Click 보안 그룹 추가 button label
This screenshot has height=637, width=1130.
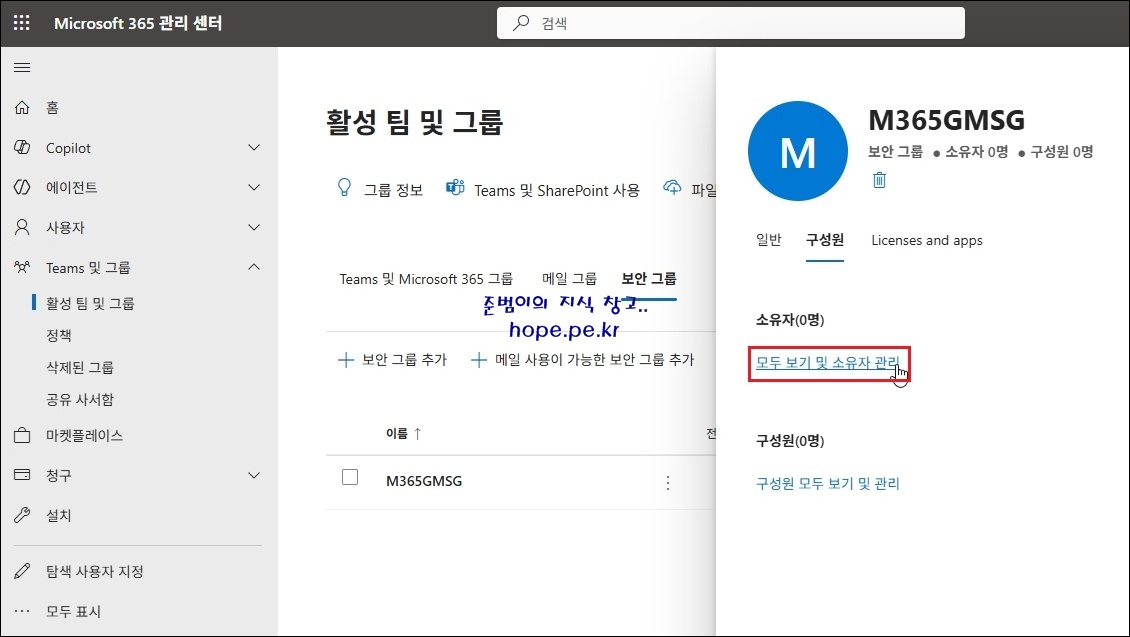point(404,360)
